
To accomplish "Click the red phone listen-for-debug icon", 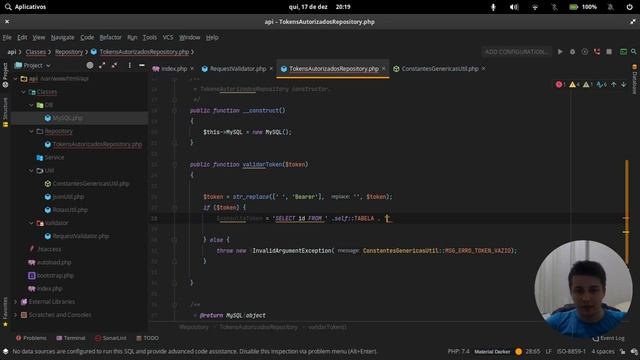I will click(597, 52).
